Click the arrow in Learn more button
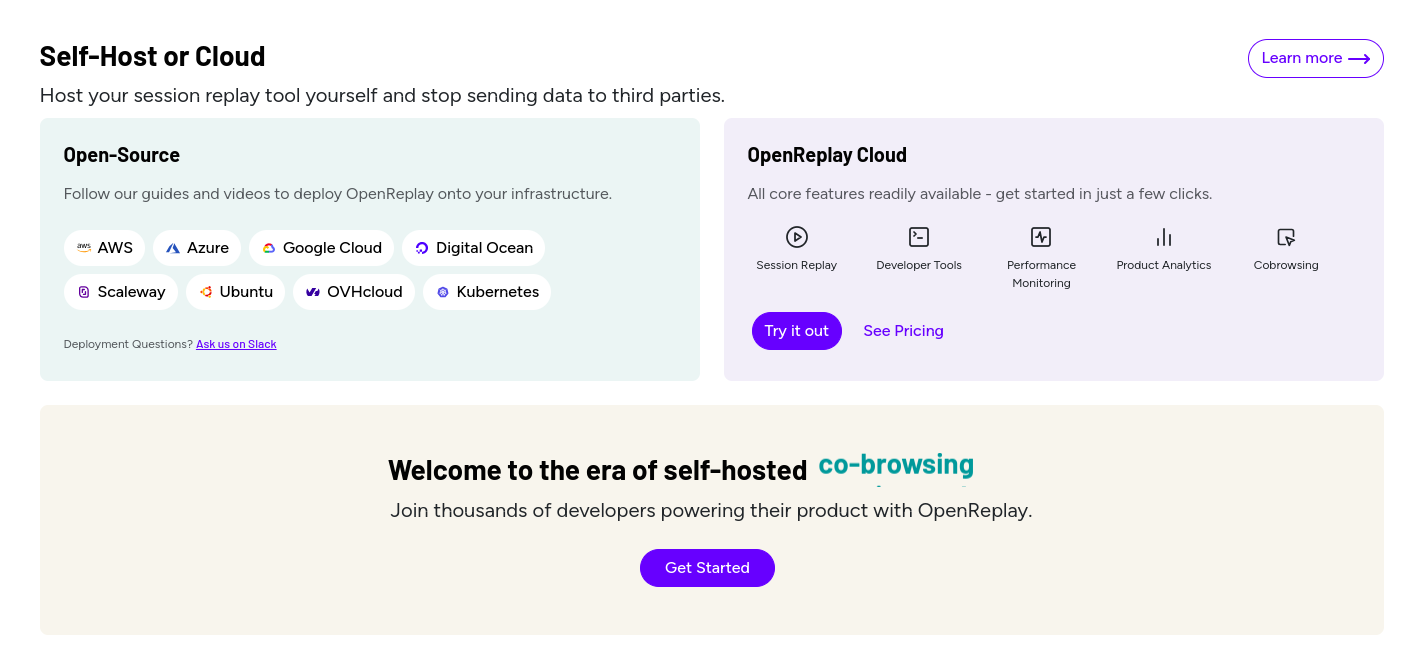Screen dimensions: 1405x669 point(1359,59)
